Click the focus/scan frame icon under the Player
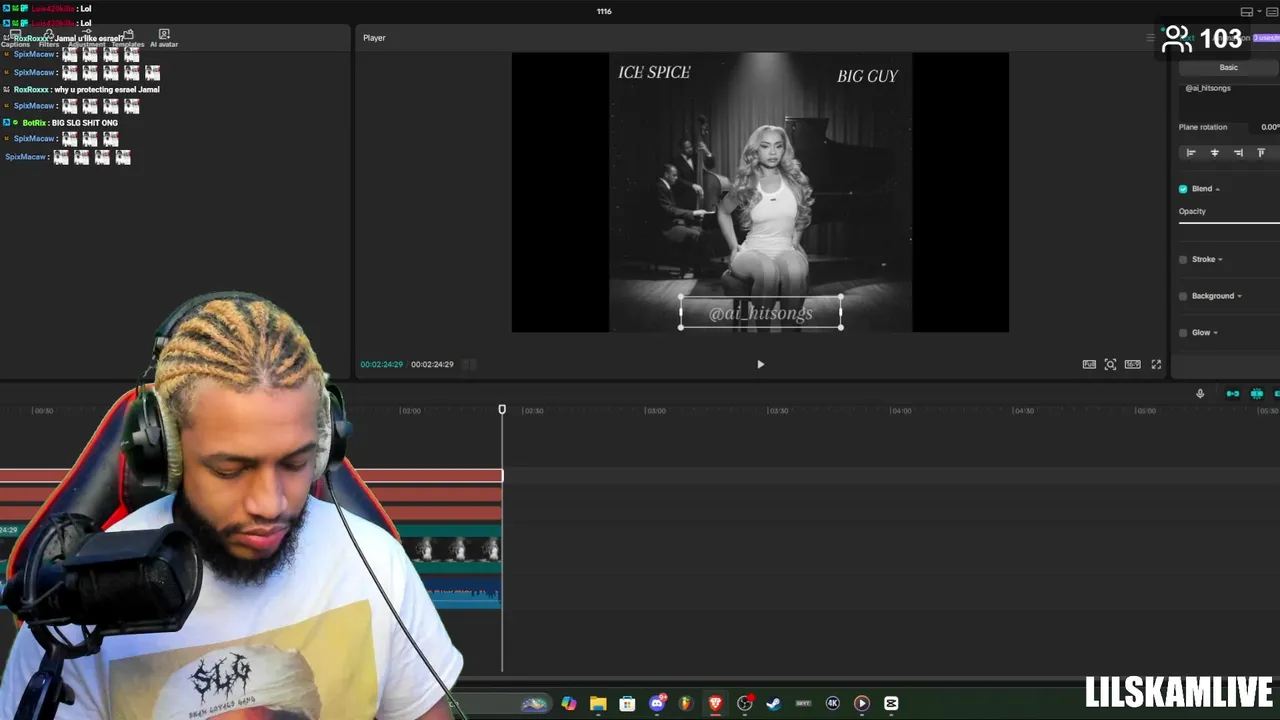This screenshot has height=720, width=1280. [x=1110, y=365]
